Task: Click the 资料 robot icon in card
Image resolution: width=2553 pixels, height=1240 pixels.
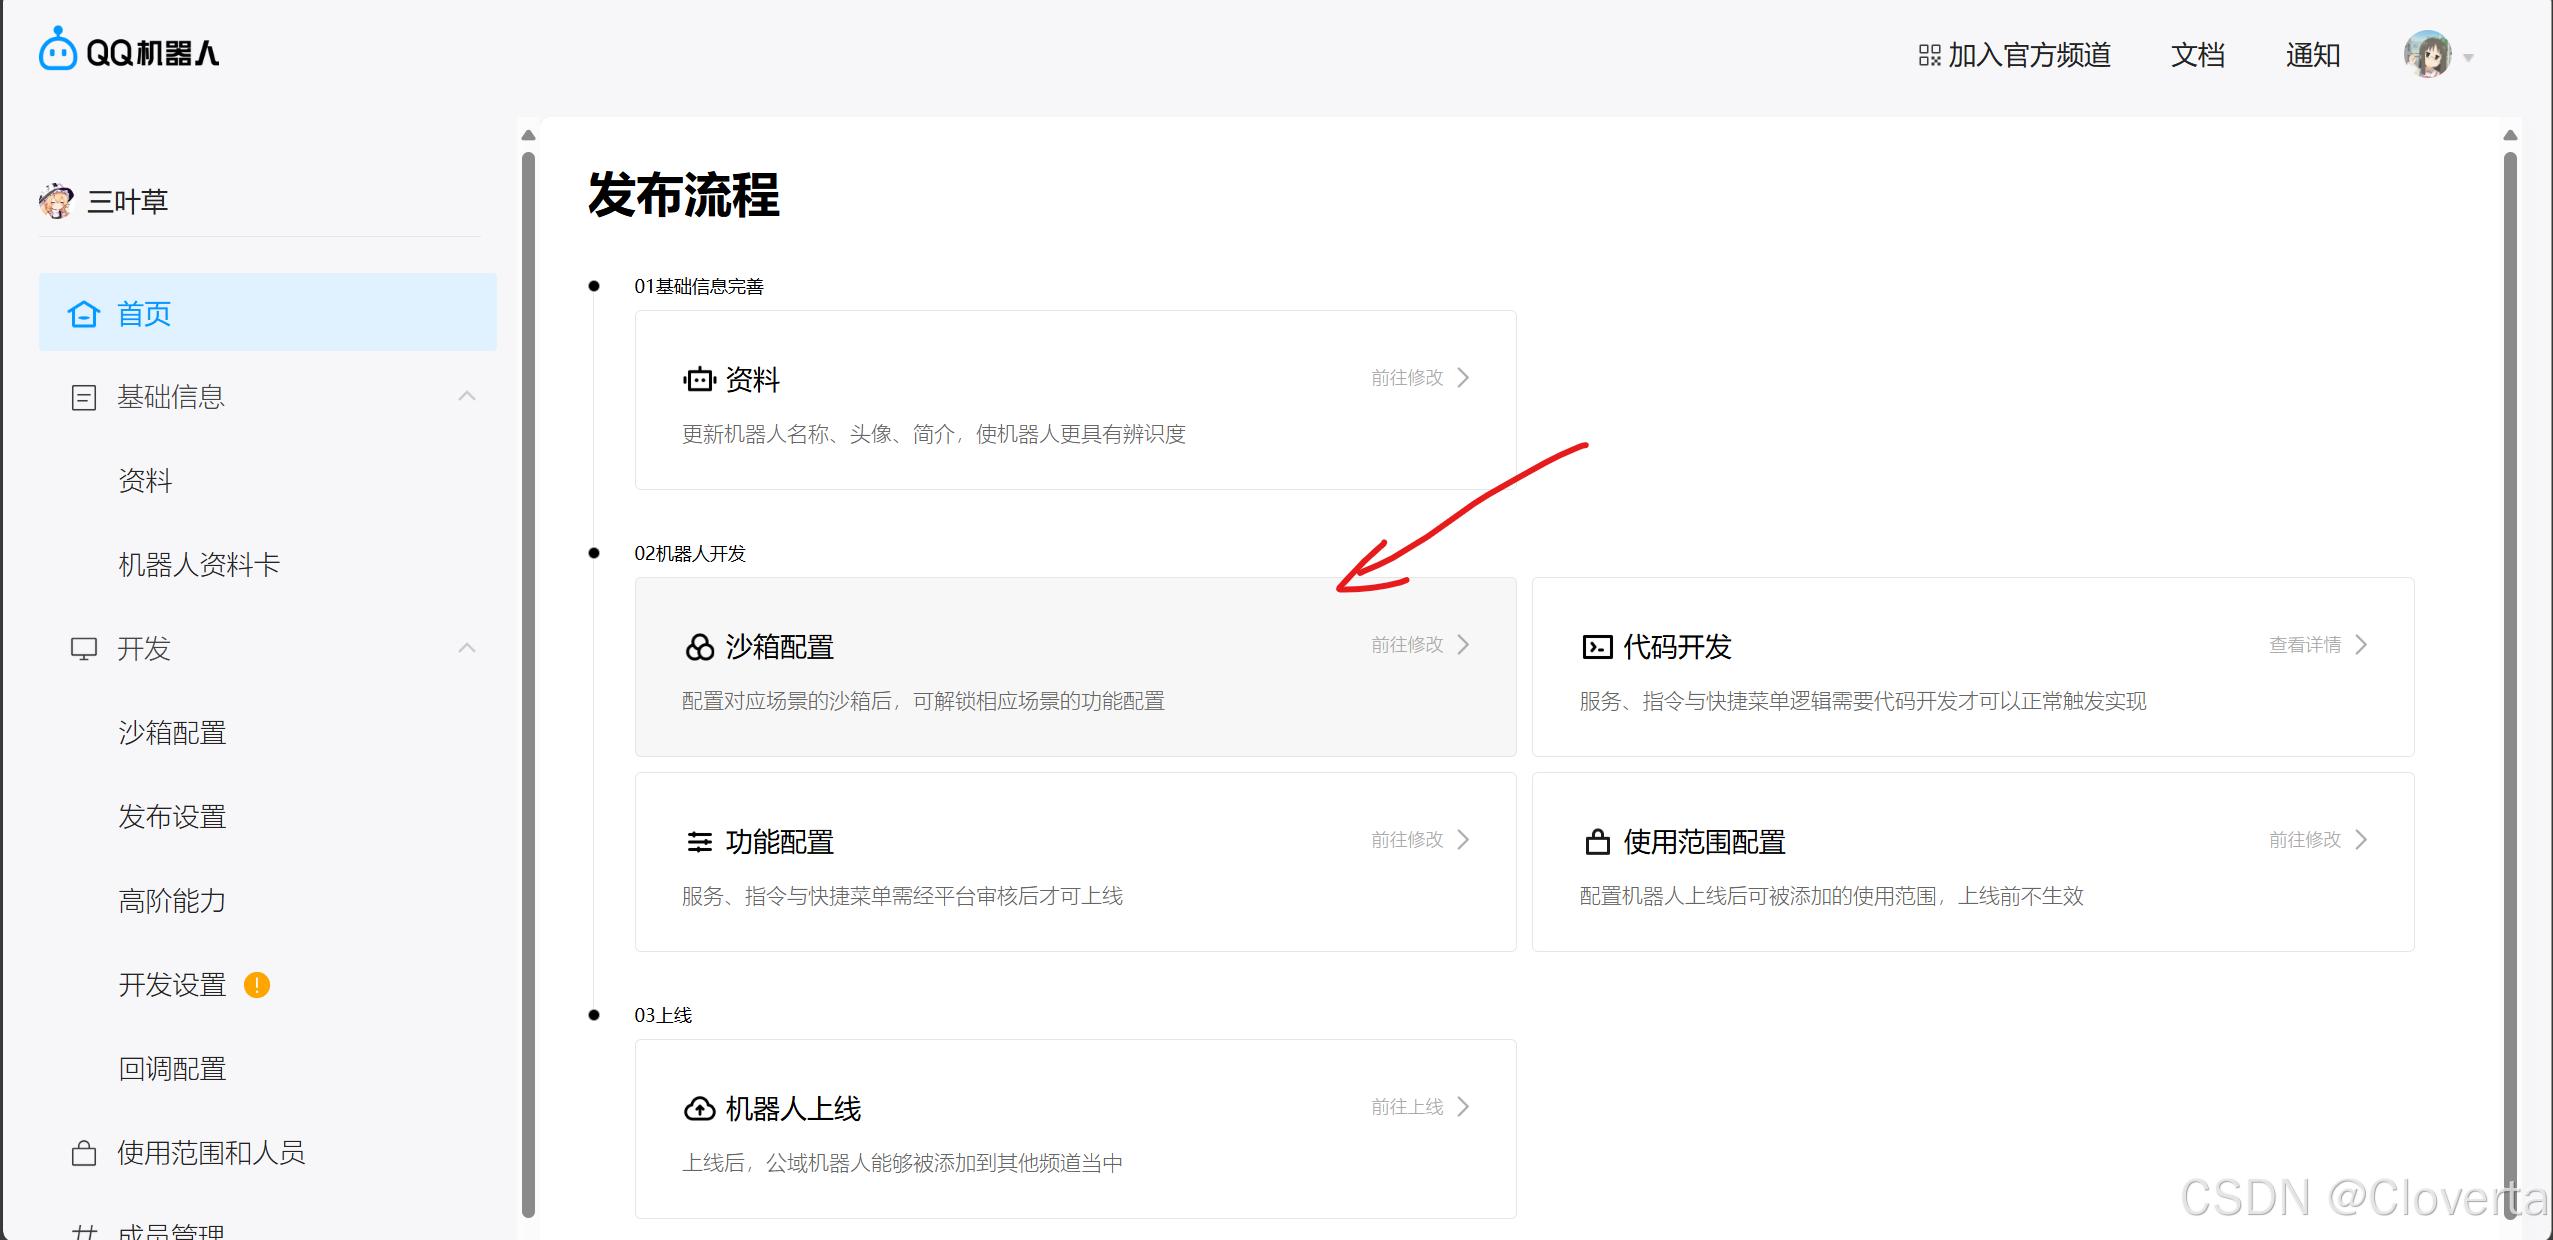Action: tap(699, 380)
